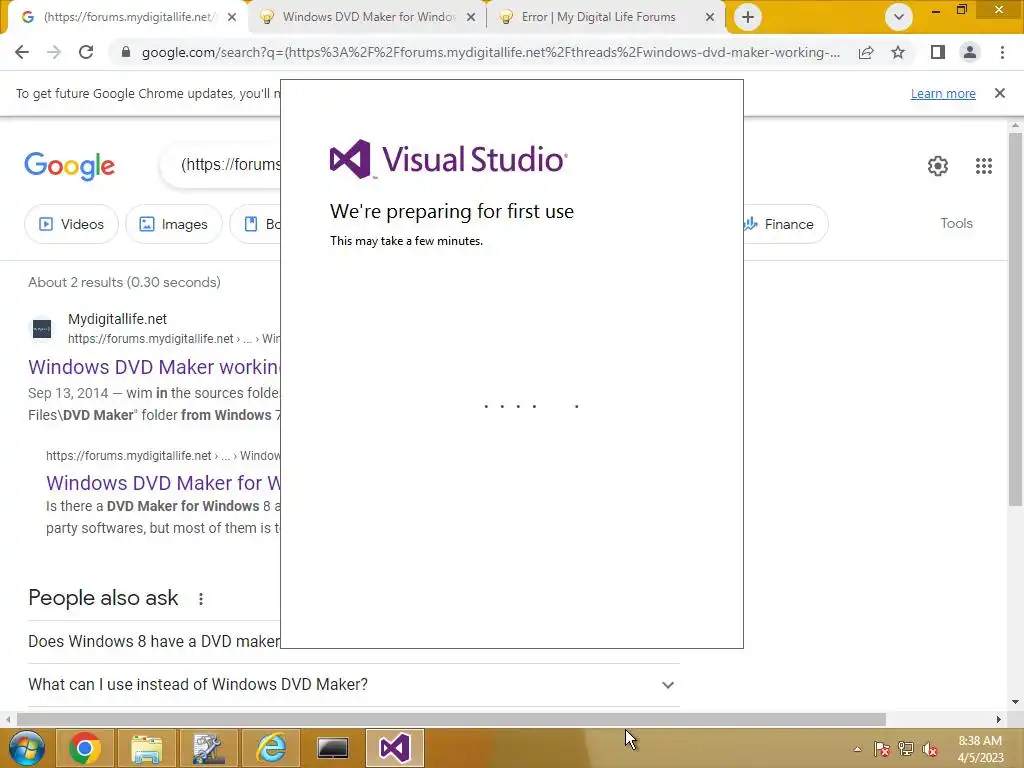Click the Mydigitallife.net favicon

pyautogui.click(x=42, y=328)
